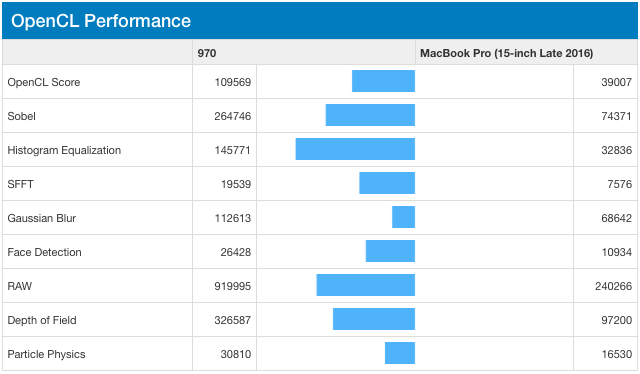
Task: Select the SFFT row label
Action: click(x=20, y=184)
